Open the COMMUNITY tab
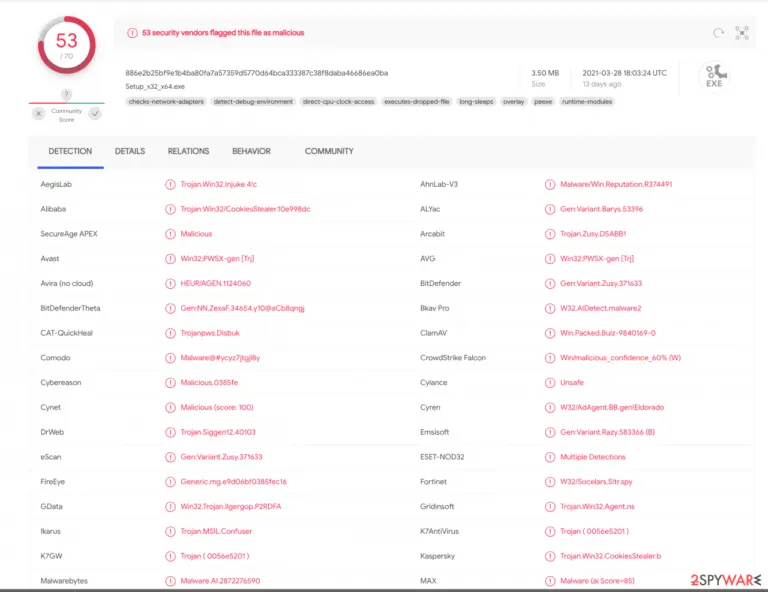 point(329,151)
